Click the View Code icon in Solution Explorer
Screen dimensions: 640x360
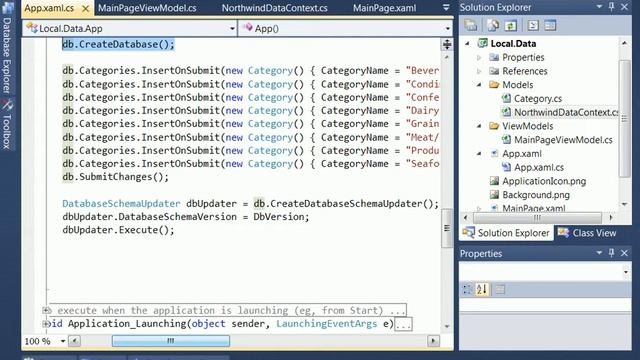533,25
